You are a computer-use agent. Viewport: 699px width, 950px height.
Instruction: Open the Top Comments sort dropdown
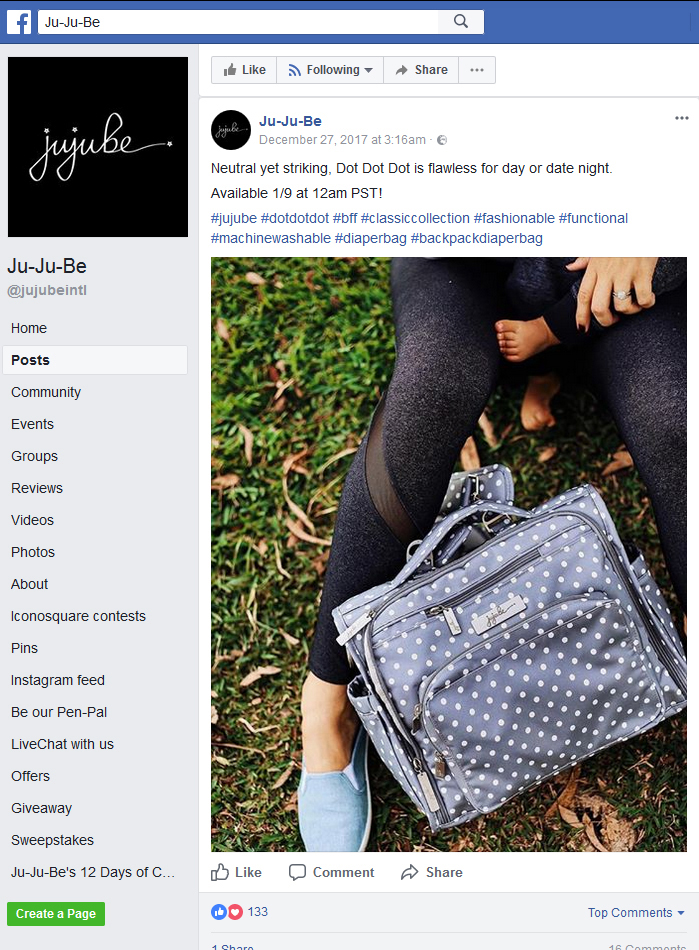tap(636, 912)
